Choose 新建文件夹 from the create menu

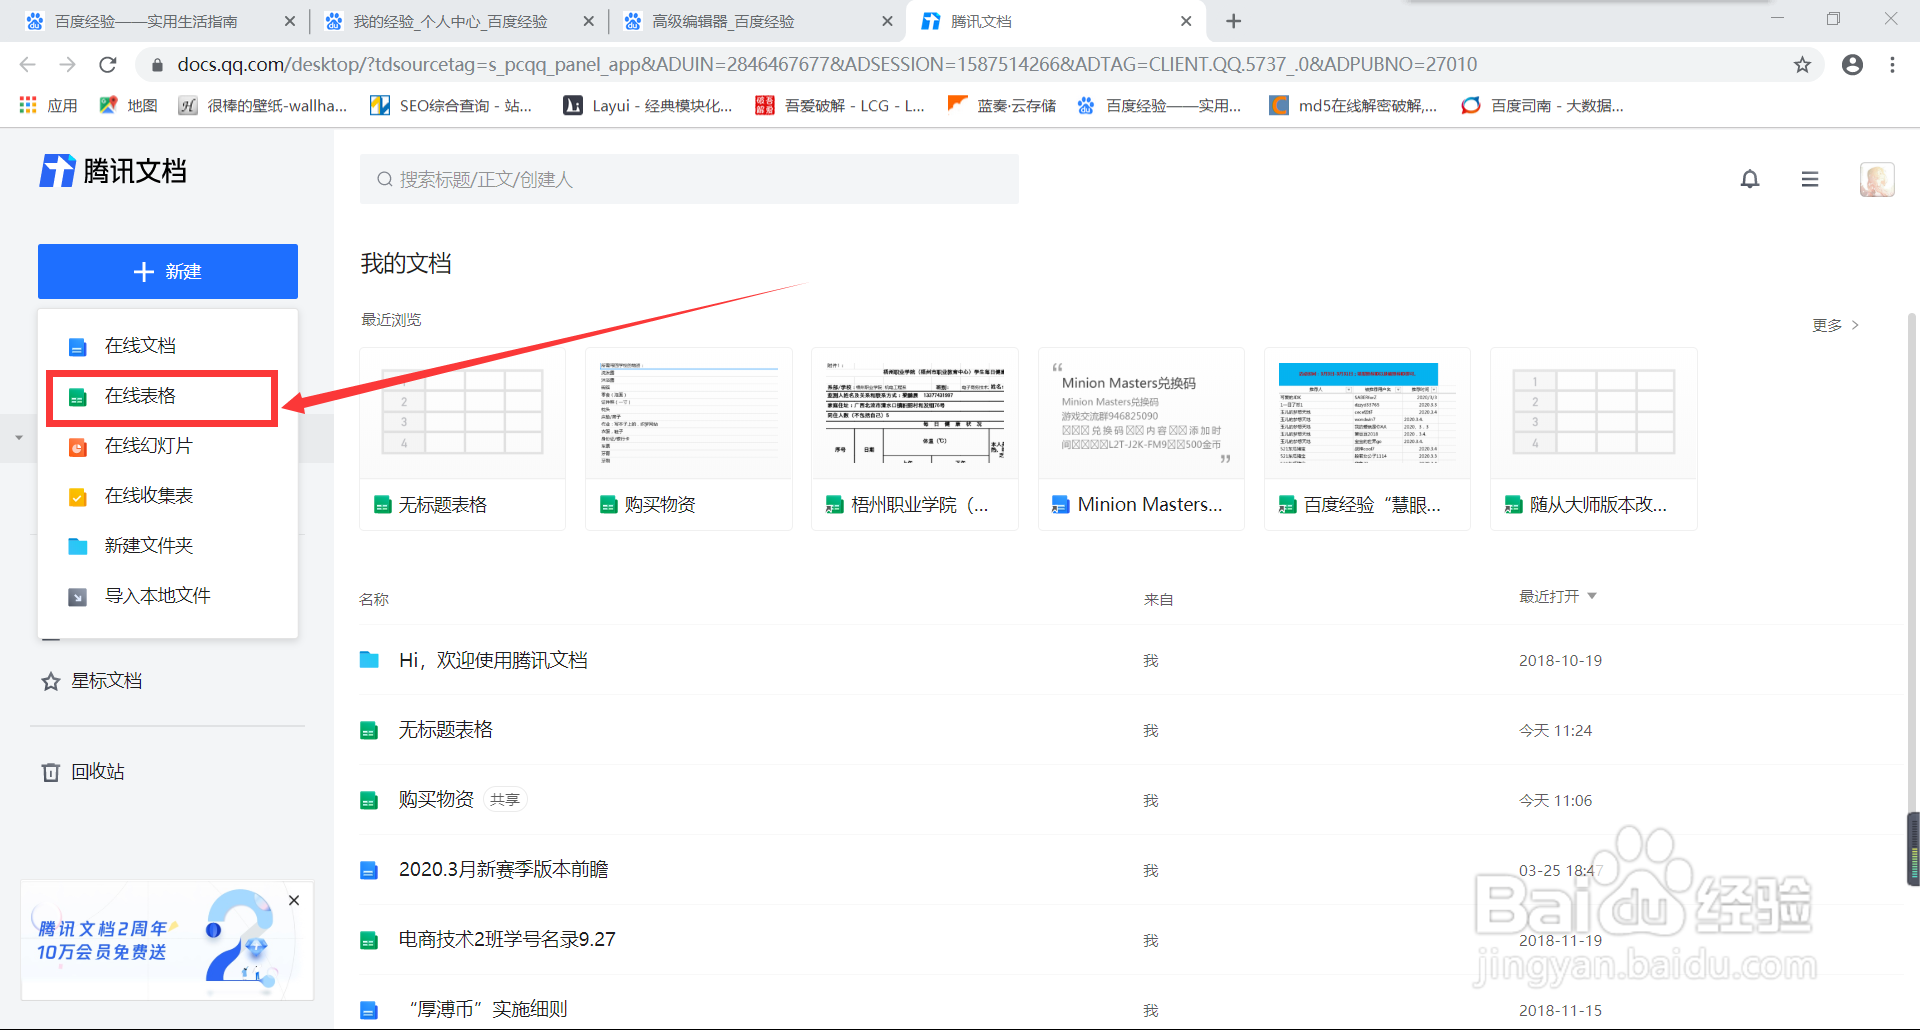point(168,546)
